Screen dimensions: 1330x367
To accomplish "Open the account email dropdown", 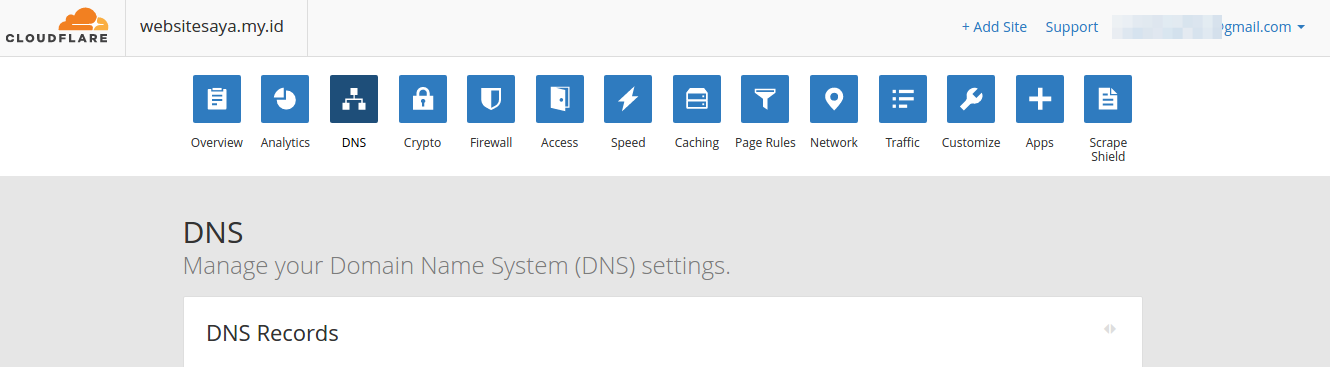I will tap(1209, 27).
